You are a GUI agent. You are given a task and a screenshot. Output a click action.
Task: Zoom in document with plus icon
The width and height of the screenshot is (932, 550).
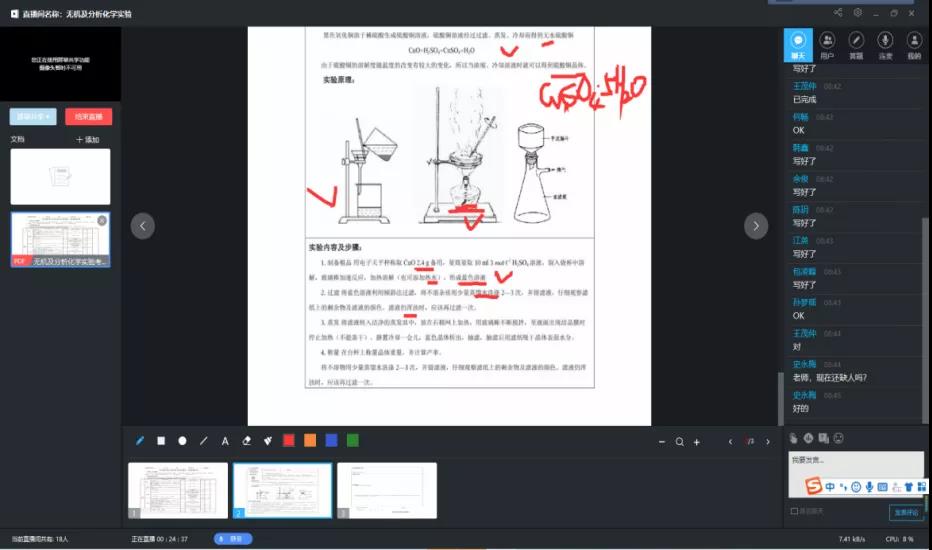pos(697,442)
